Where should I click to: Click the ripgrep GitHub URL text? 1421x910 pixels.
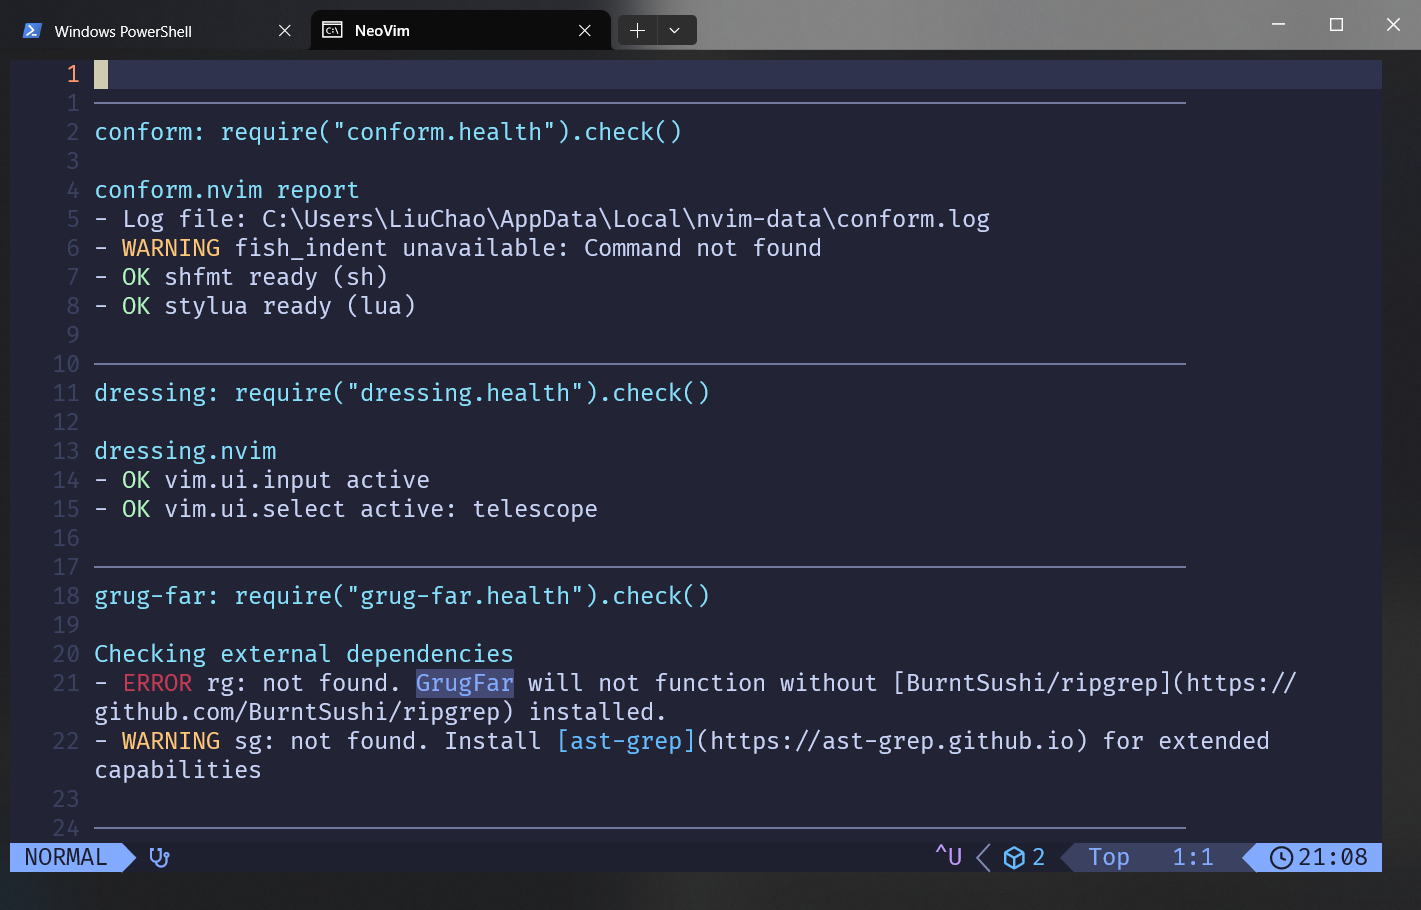point(695,698)
